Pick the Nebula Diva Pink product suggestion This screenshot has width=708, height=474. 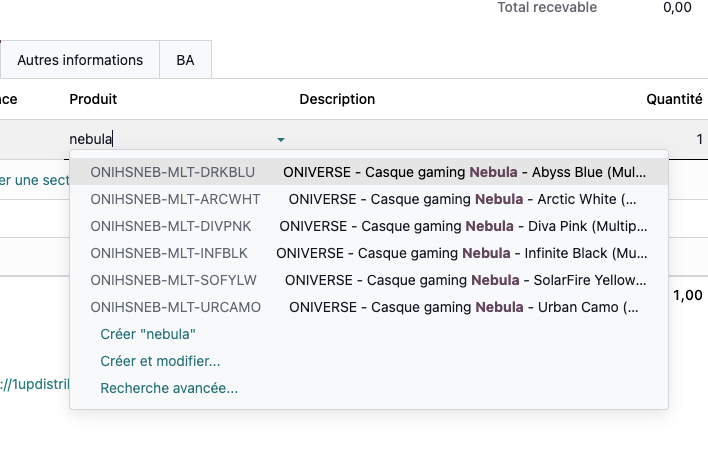click(369, 226)
